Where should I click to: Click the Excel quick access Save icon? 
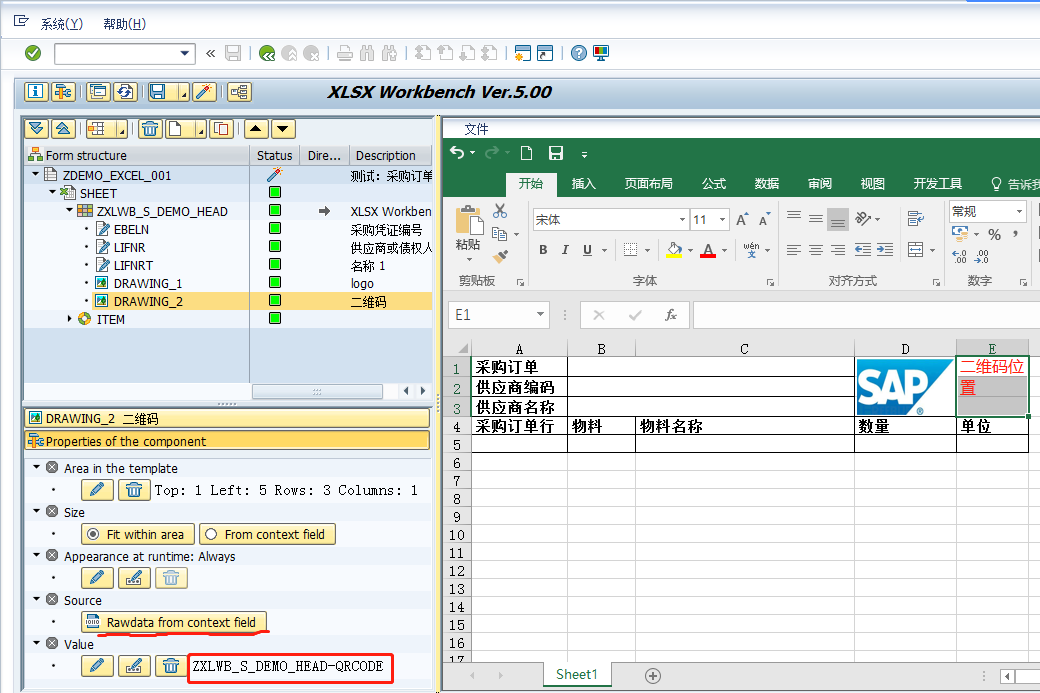pos(556,153)
